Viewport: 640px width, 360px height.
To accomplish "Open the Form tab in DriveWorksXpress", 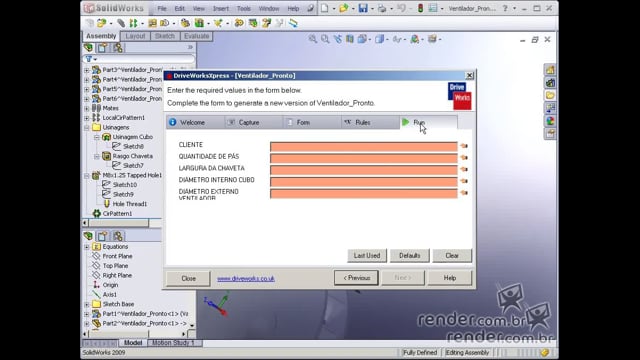I will (312, 122).
